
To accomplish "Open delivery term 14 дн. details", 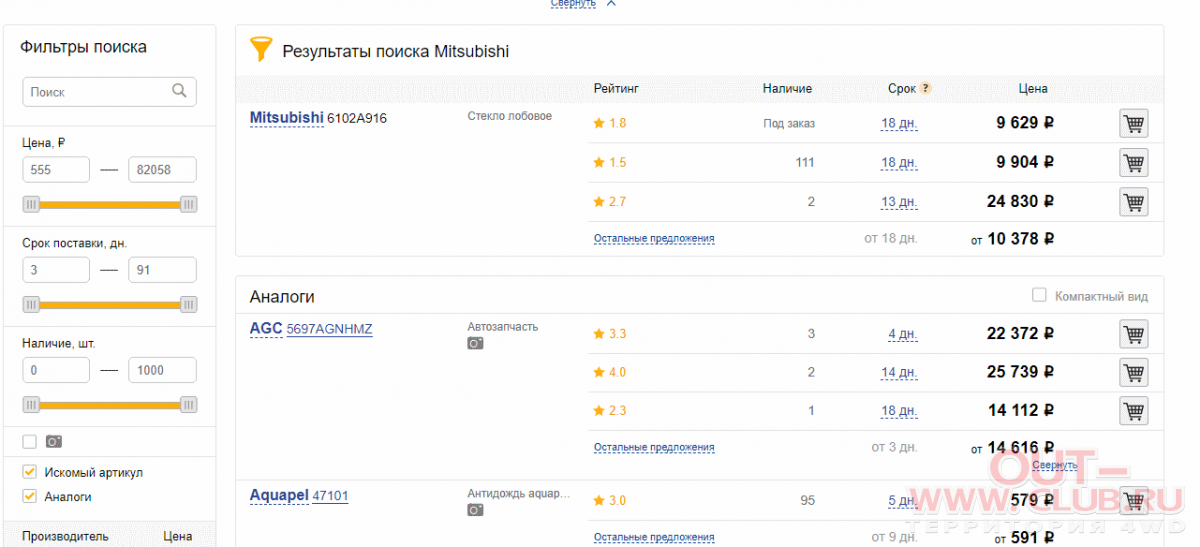I will 899,373.
